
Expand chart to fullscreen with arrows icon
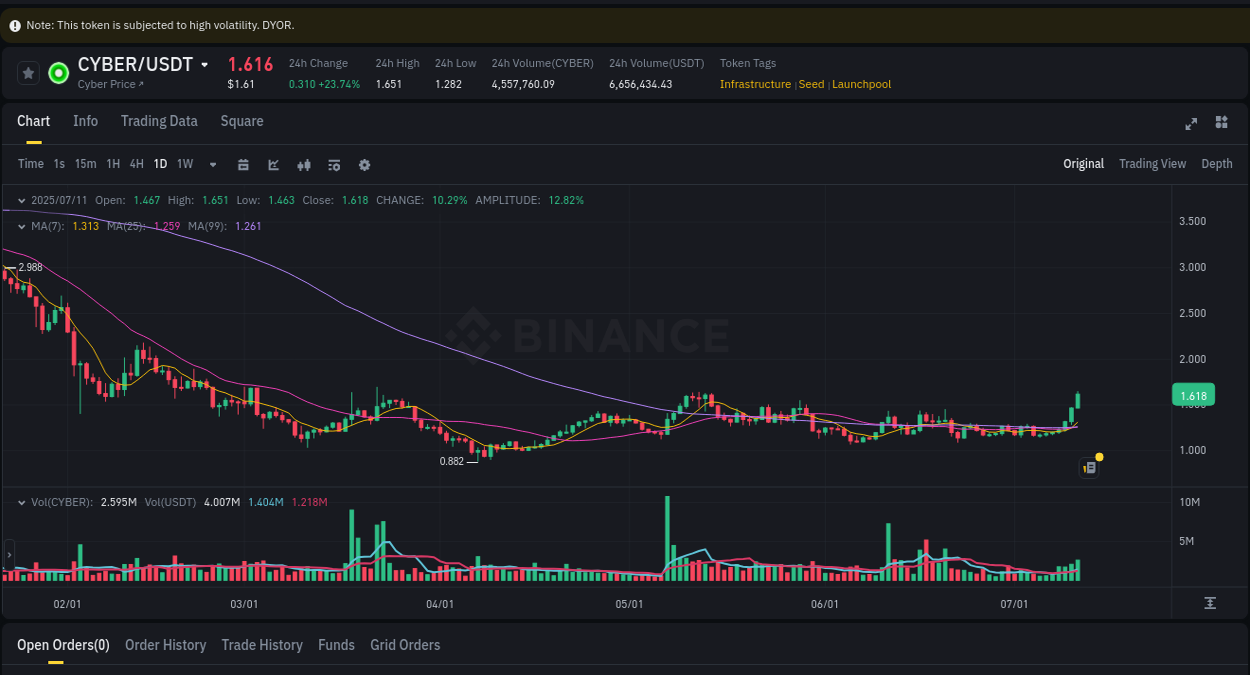[1190, 123]
